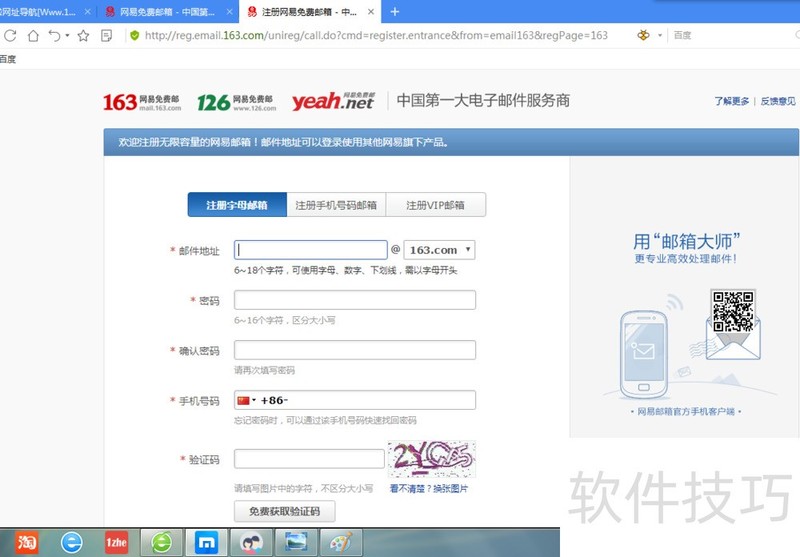Open the 1zhe taskbar icon
Screen dimensions: 800x557
(x=116, y=543)
